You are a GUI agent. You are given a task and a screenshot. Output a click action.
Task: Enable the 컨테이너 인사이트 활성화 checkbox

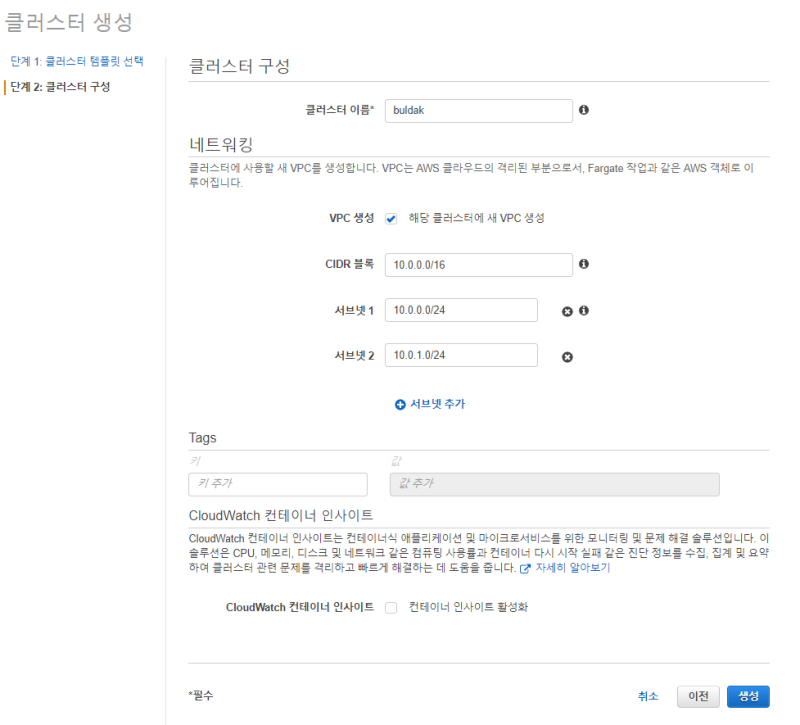point(391,607)
